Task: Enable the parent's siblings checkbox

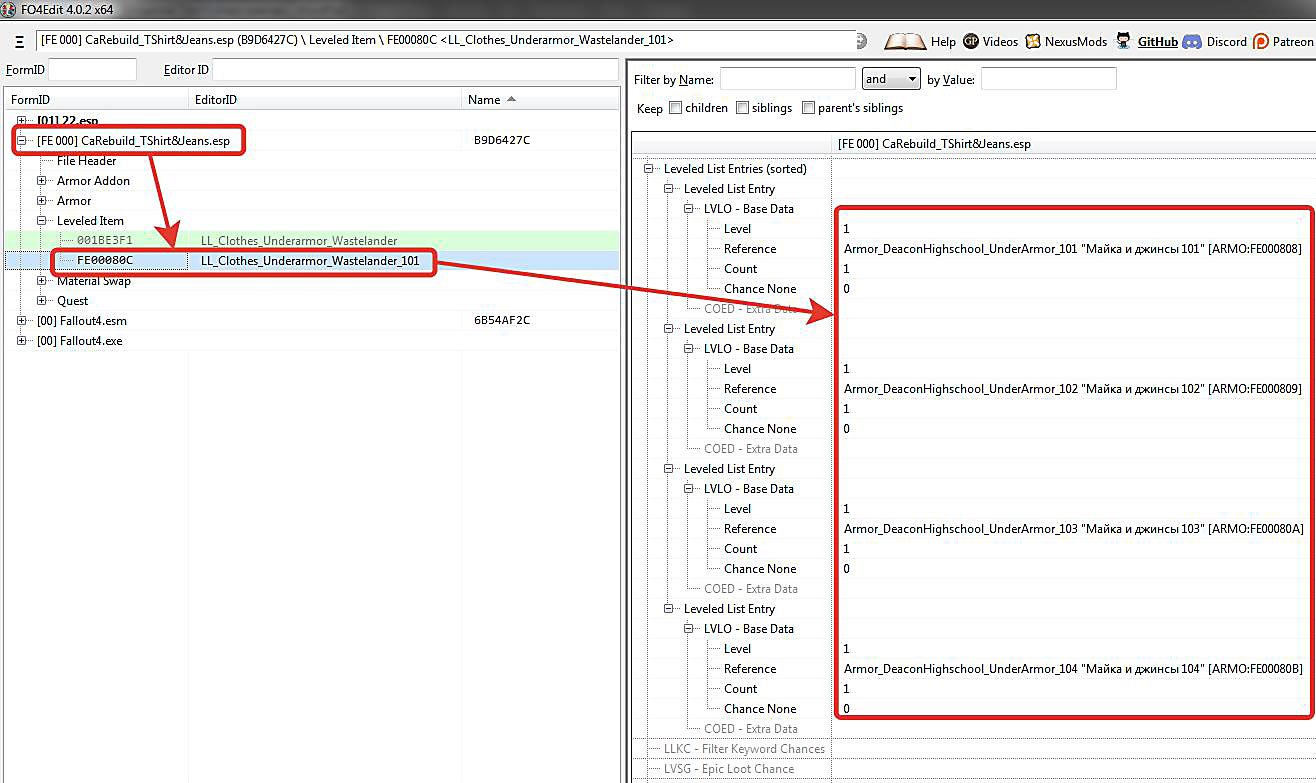Action: (808, 108)
